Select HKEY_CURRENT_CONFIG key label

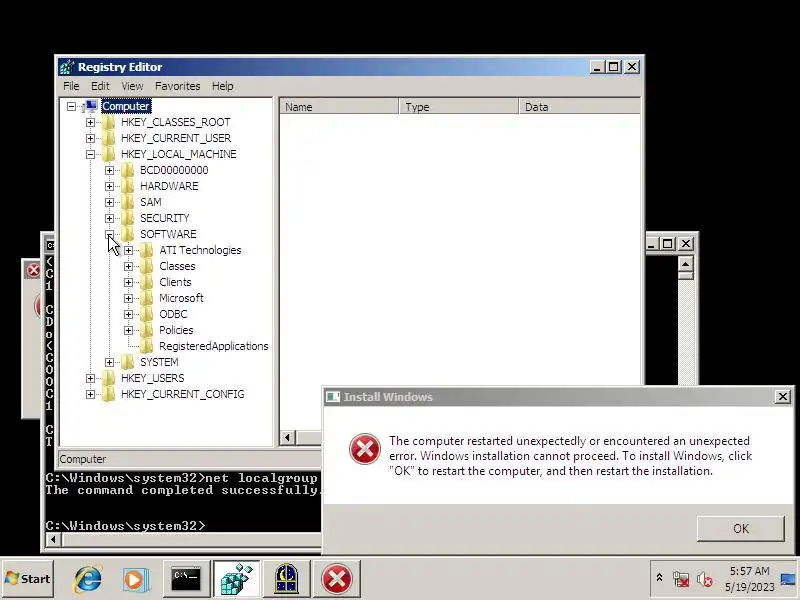coord(183,394)
